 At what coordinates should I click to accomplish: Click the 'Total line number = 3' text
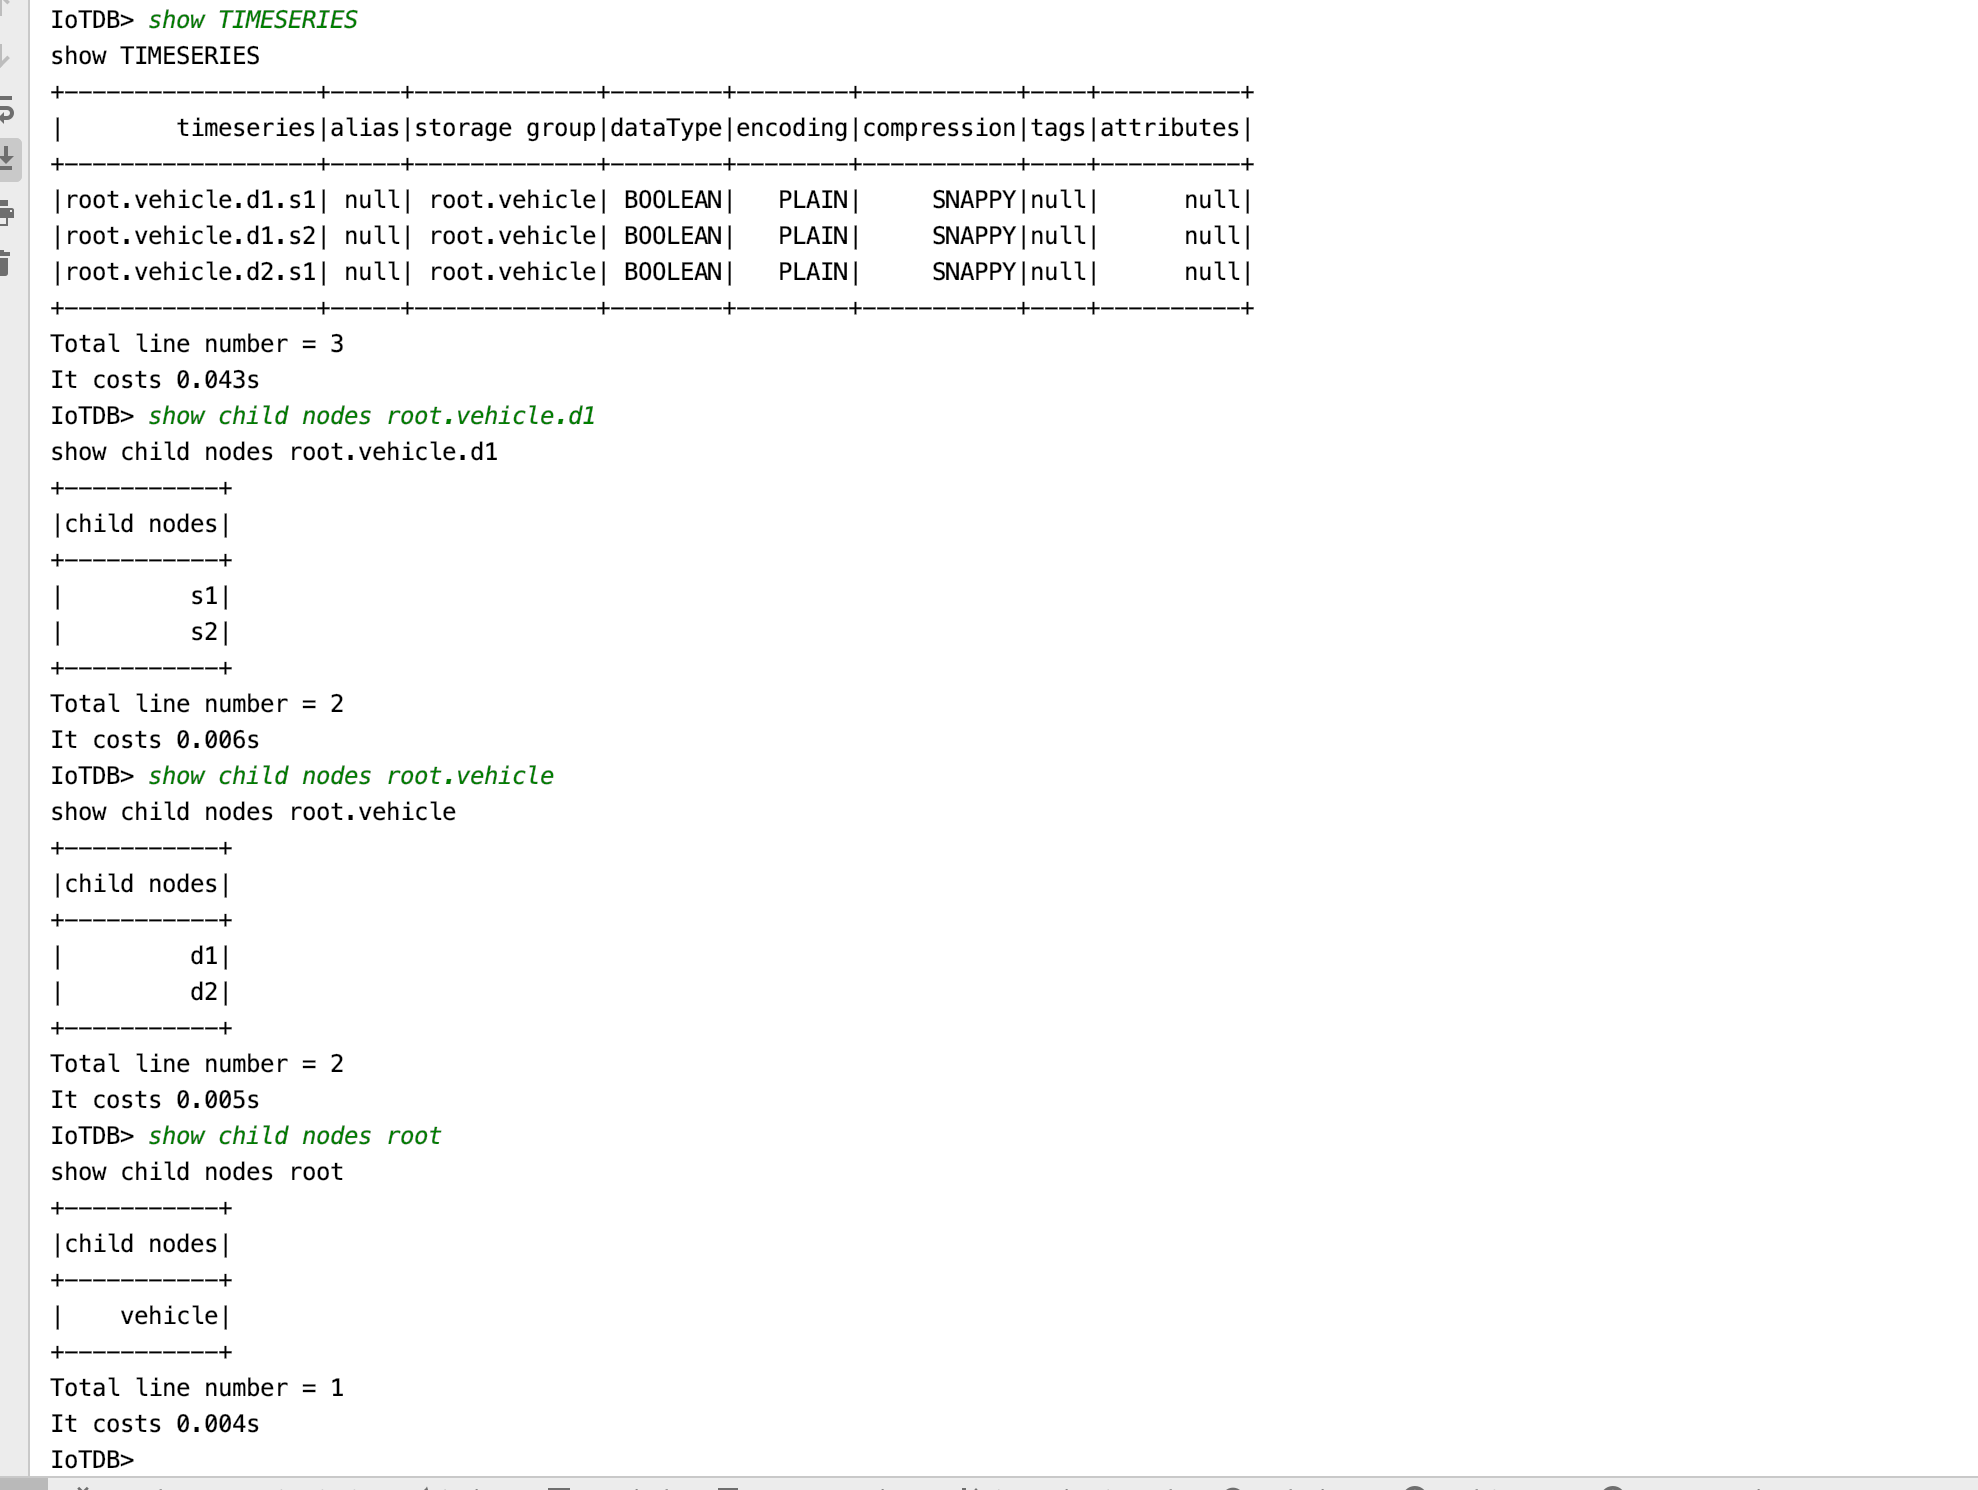pos(197,344)
